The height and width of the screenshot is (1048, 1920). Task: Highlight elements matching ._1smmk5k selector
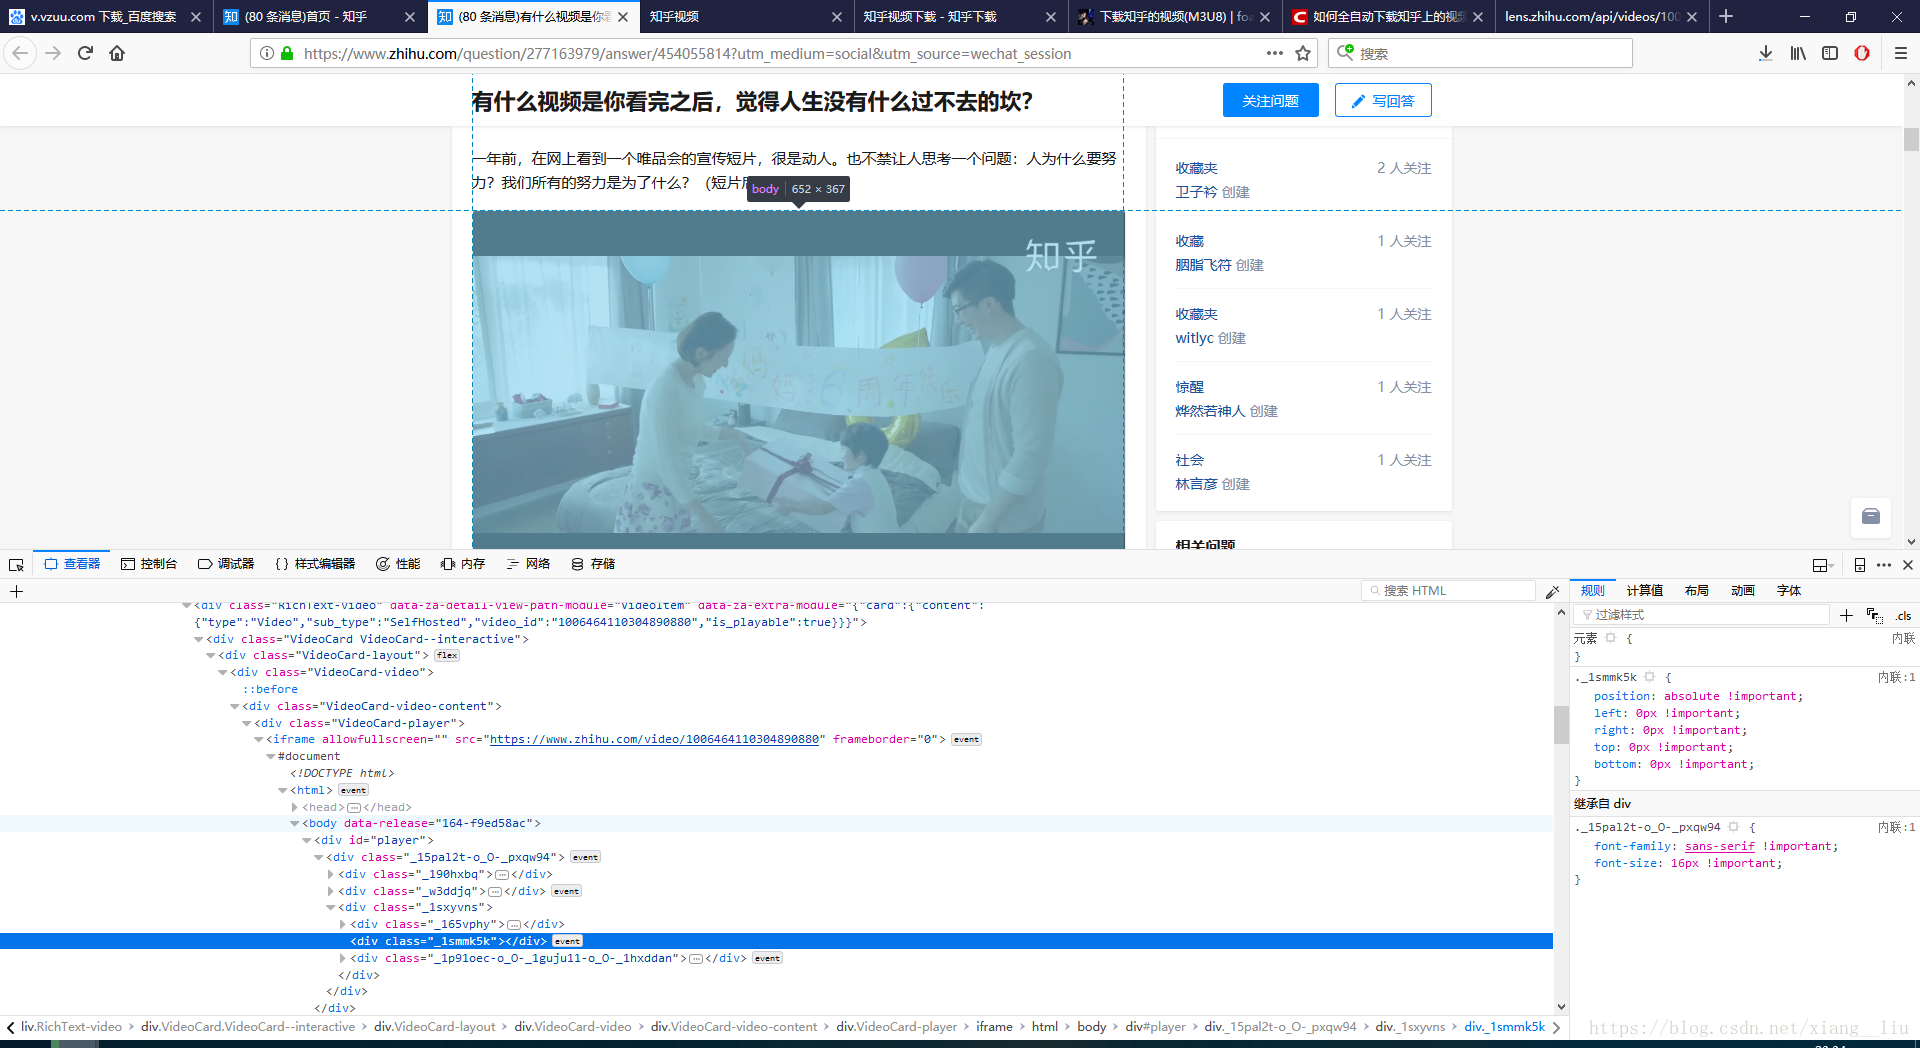click(1650, 677)
